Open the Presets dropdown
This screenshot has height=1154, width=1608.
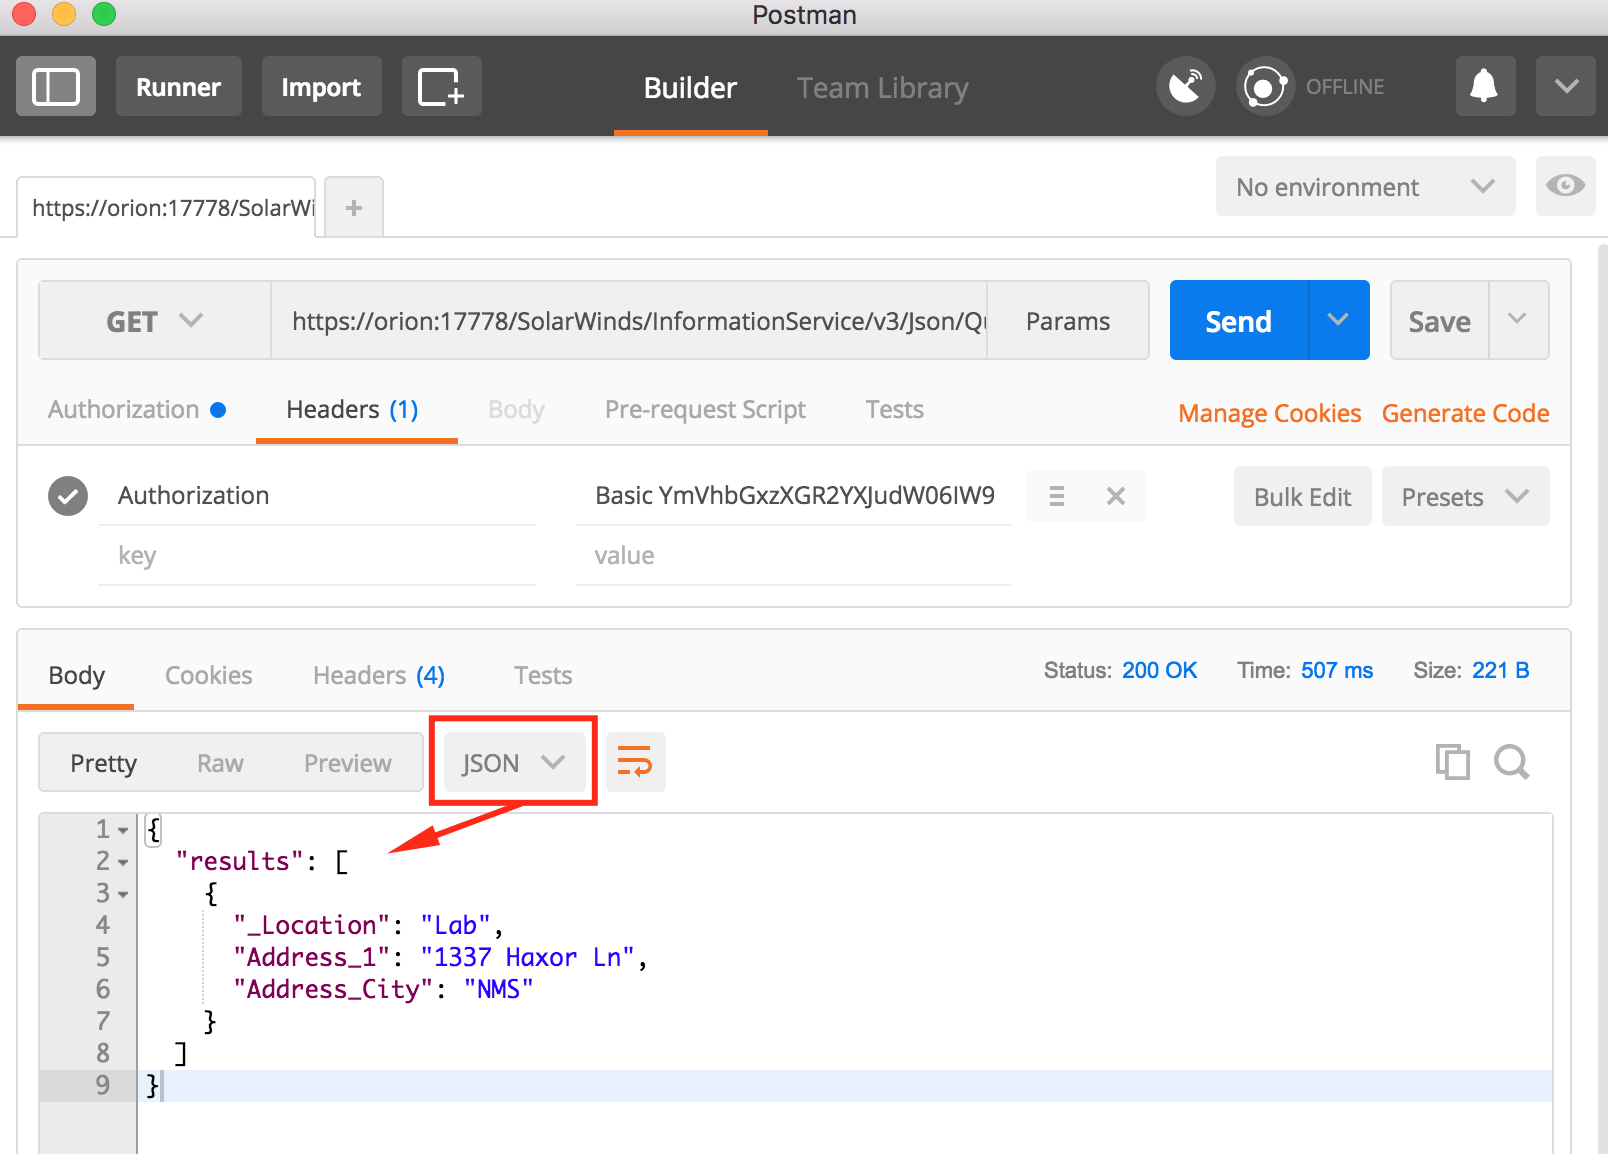click(x=1465, y=496)
